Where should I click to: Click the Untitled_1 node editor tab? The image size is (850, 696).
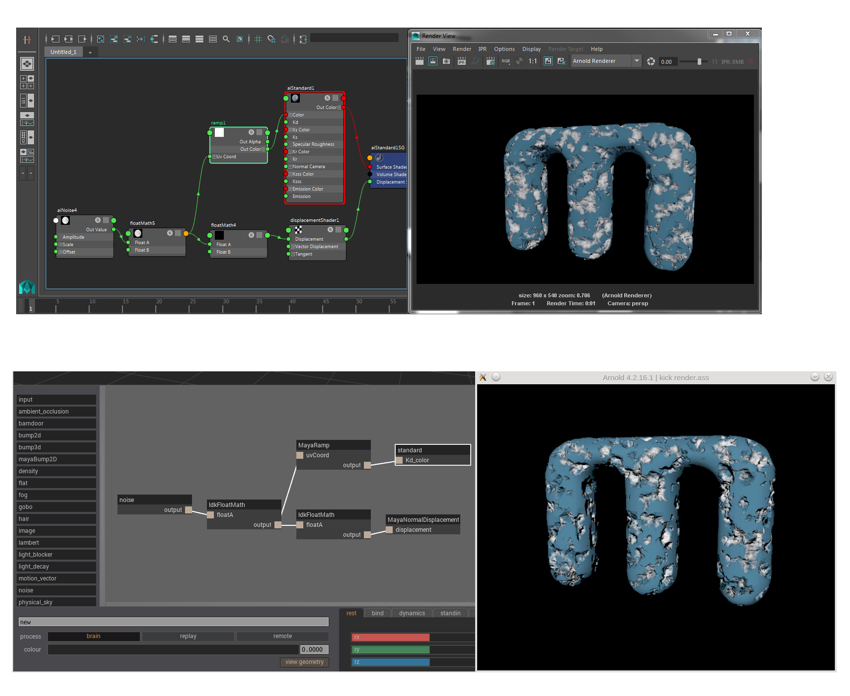pyautogui.click(x=64, y=52)
